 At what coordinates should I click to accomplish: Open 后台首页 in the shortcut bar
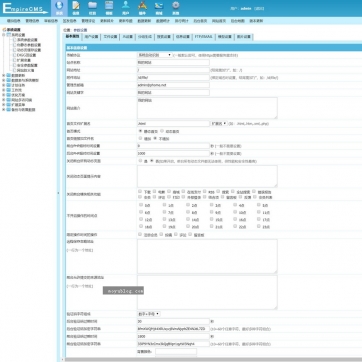200,21
